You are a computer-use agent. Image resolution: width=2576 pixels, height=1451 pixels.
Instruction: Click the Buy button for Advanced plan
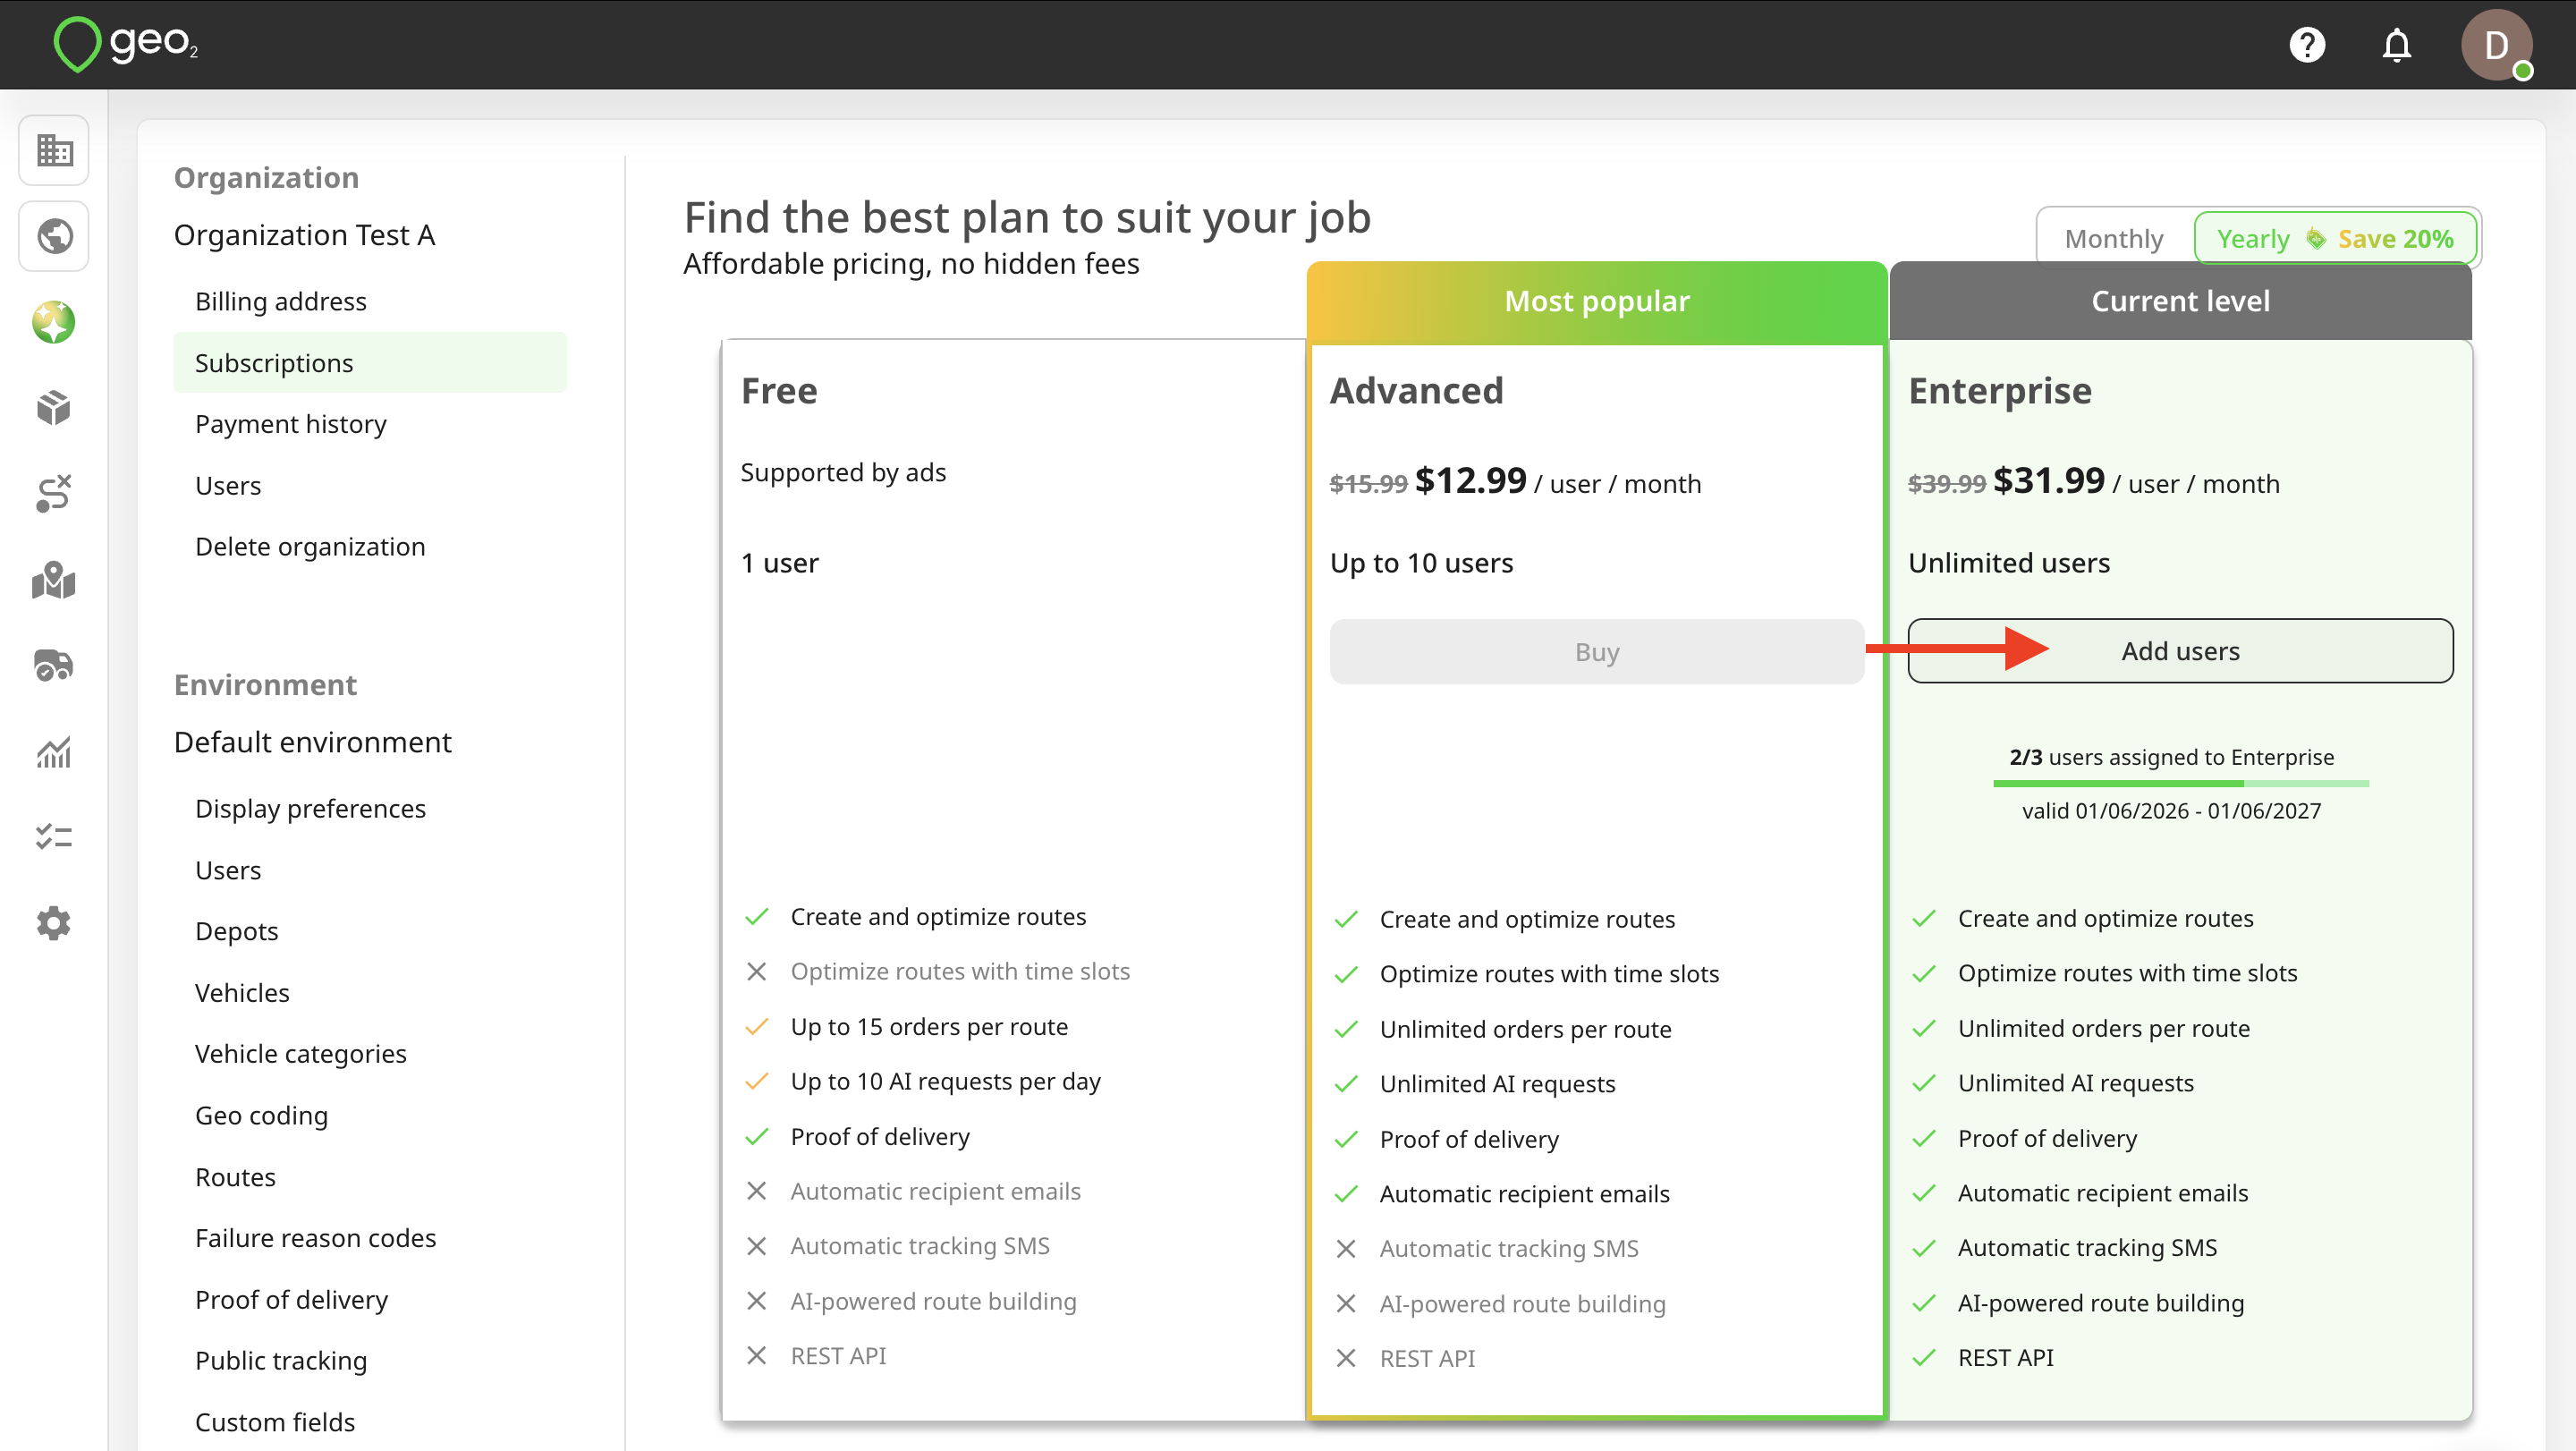click(1596, 652)
